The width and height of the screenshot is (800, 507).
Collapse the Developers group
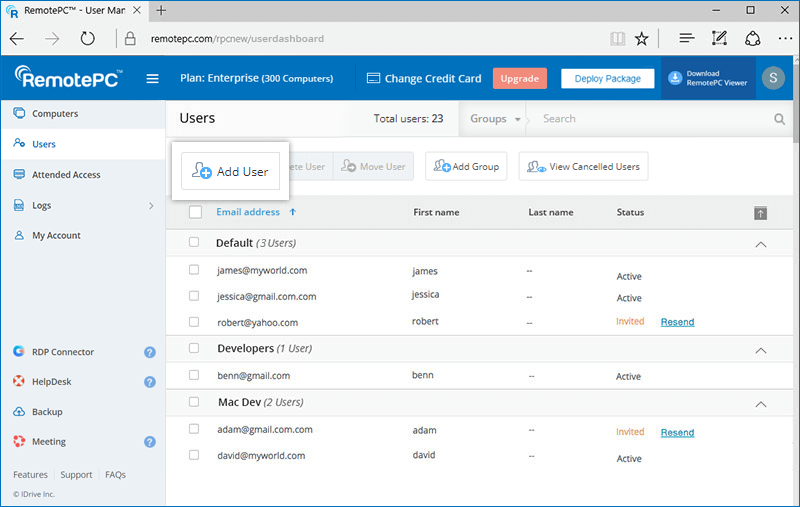[761, 350]
